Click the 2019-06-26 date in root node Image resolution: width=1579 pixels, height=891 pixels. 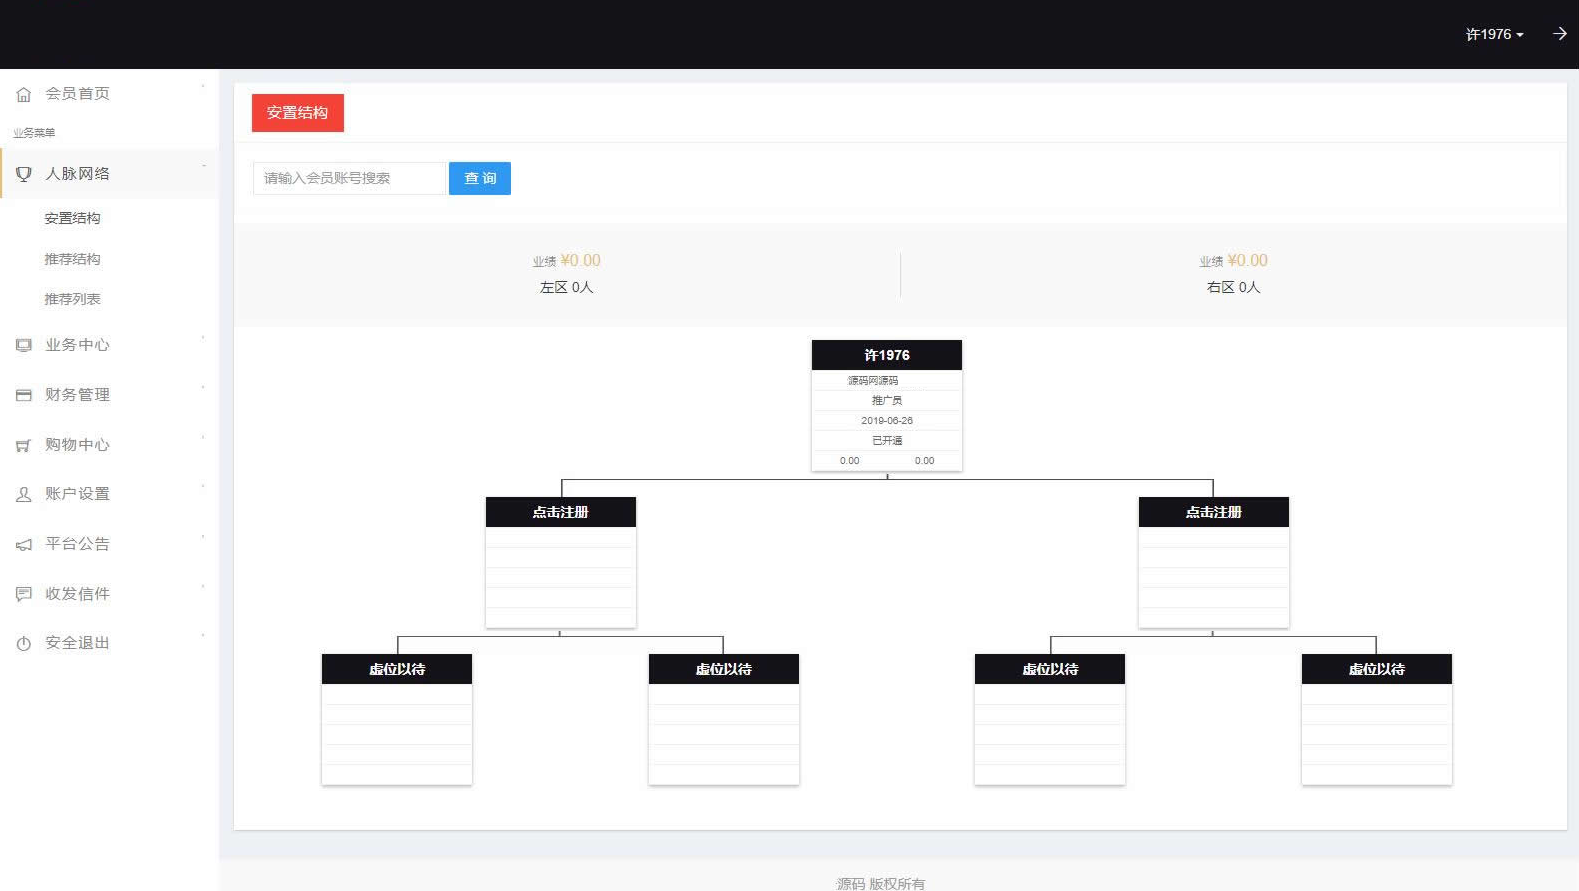point(887,421)
